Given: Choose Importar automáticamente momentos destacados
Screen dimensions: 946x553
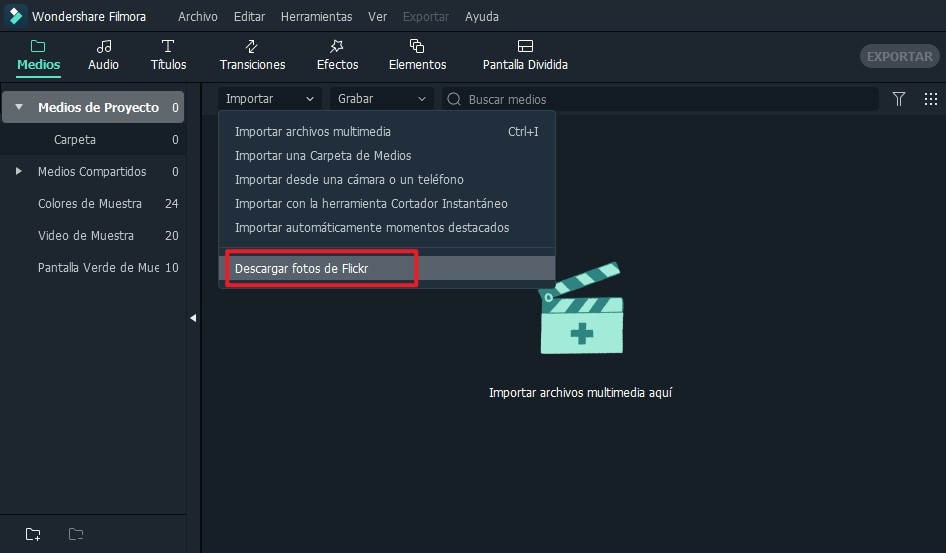Looking at the screenshot, I should click(387, 228).
